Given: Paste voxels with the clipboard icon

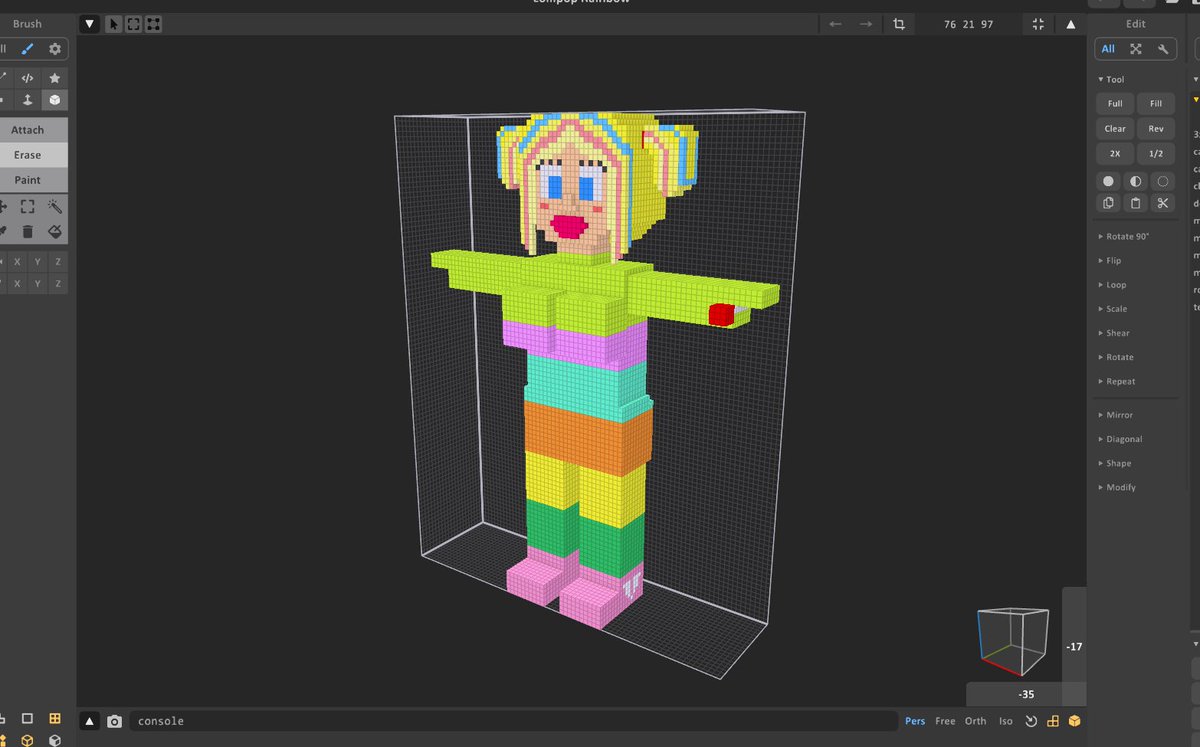Looking at the screenshot, I should point(1135,203).
